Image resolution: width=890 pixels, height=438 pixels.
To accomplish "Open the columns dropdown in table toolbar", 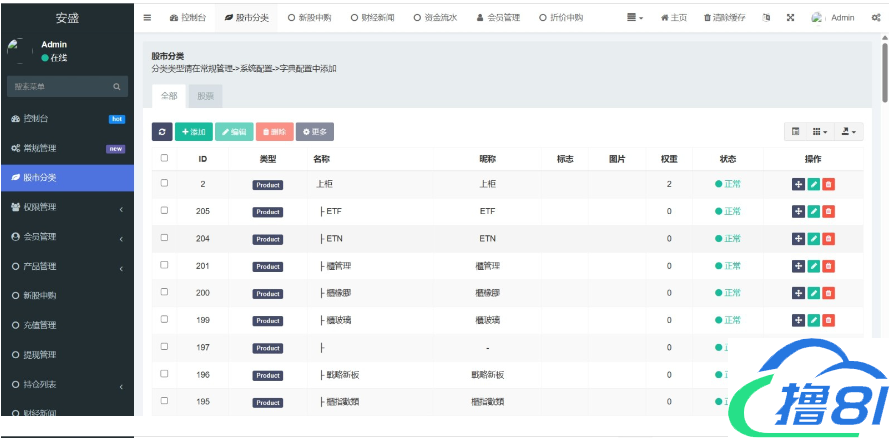I will coord(820,132).
